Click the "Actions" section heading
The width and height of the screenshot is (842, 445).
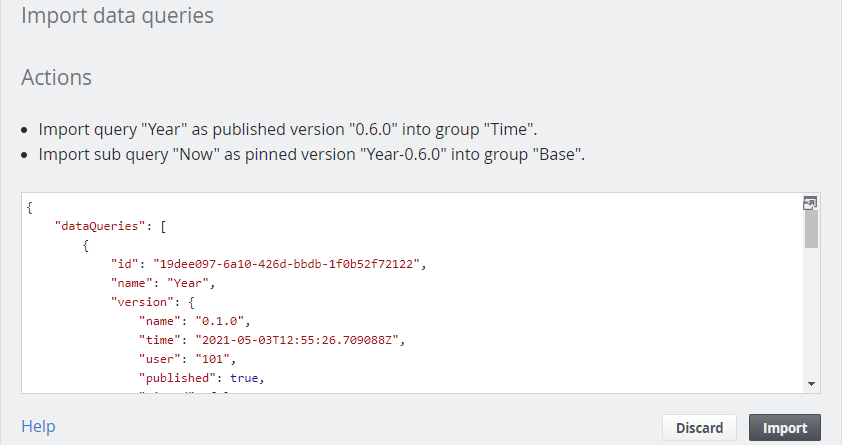click(56, 77)
